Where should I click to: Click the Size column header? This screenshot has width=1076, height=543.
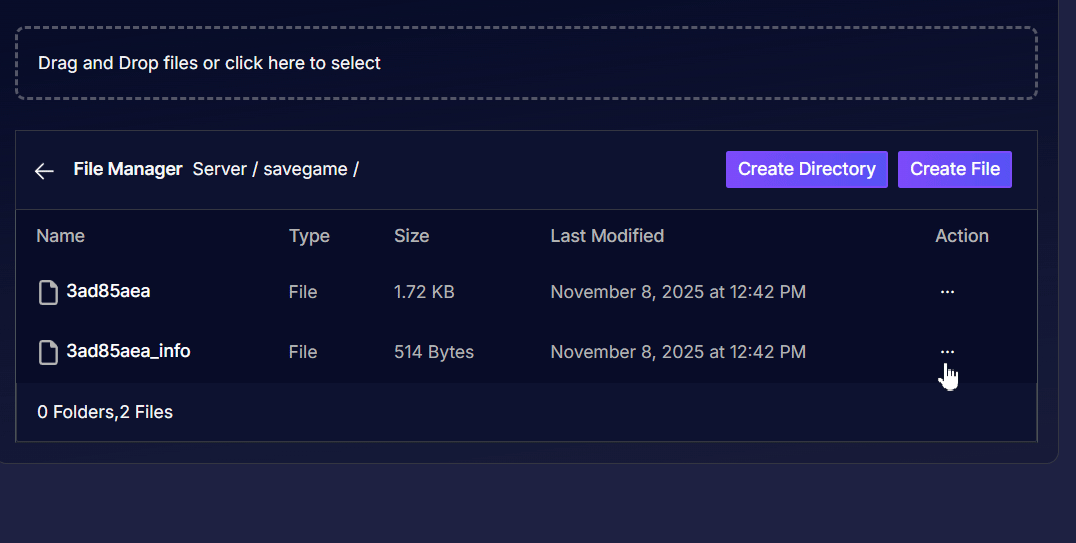pos(411,236)
